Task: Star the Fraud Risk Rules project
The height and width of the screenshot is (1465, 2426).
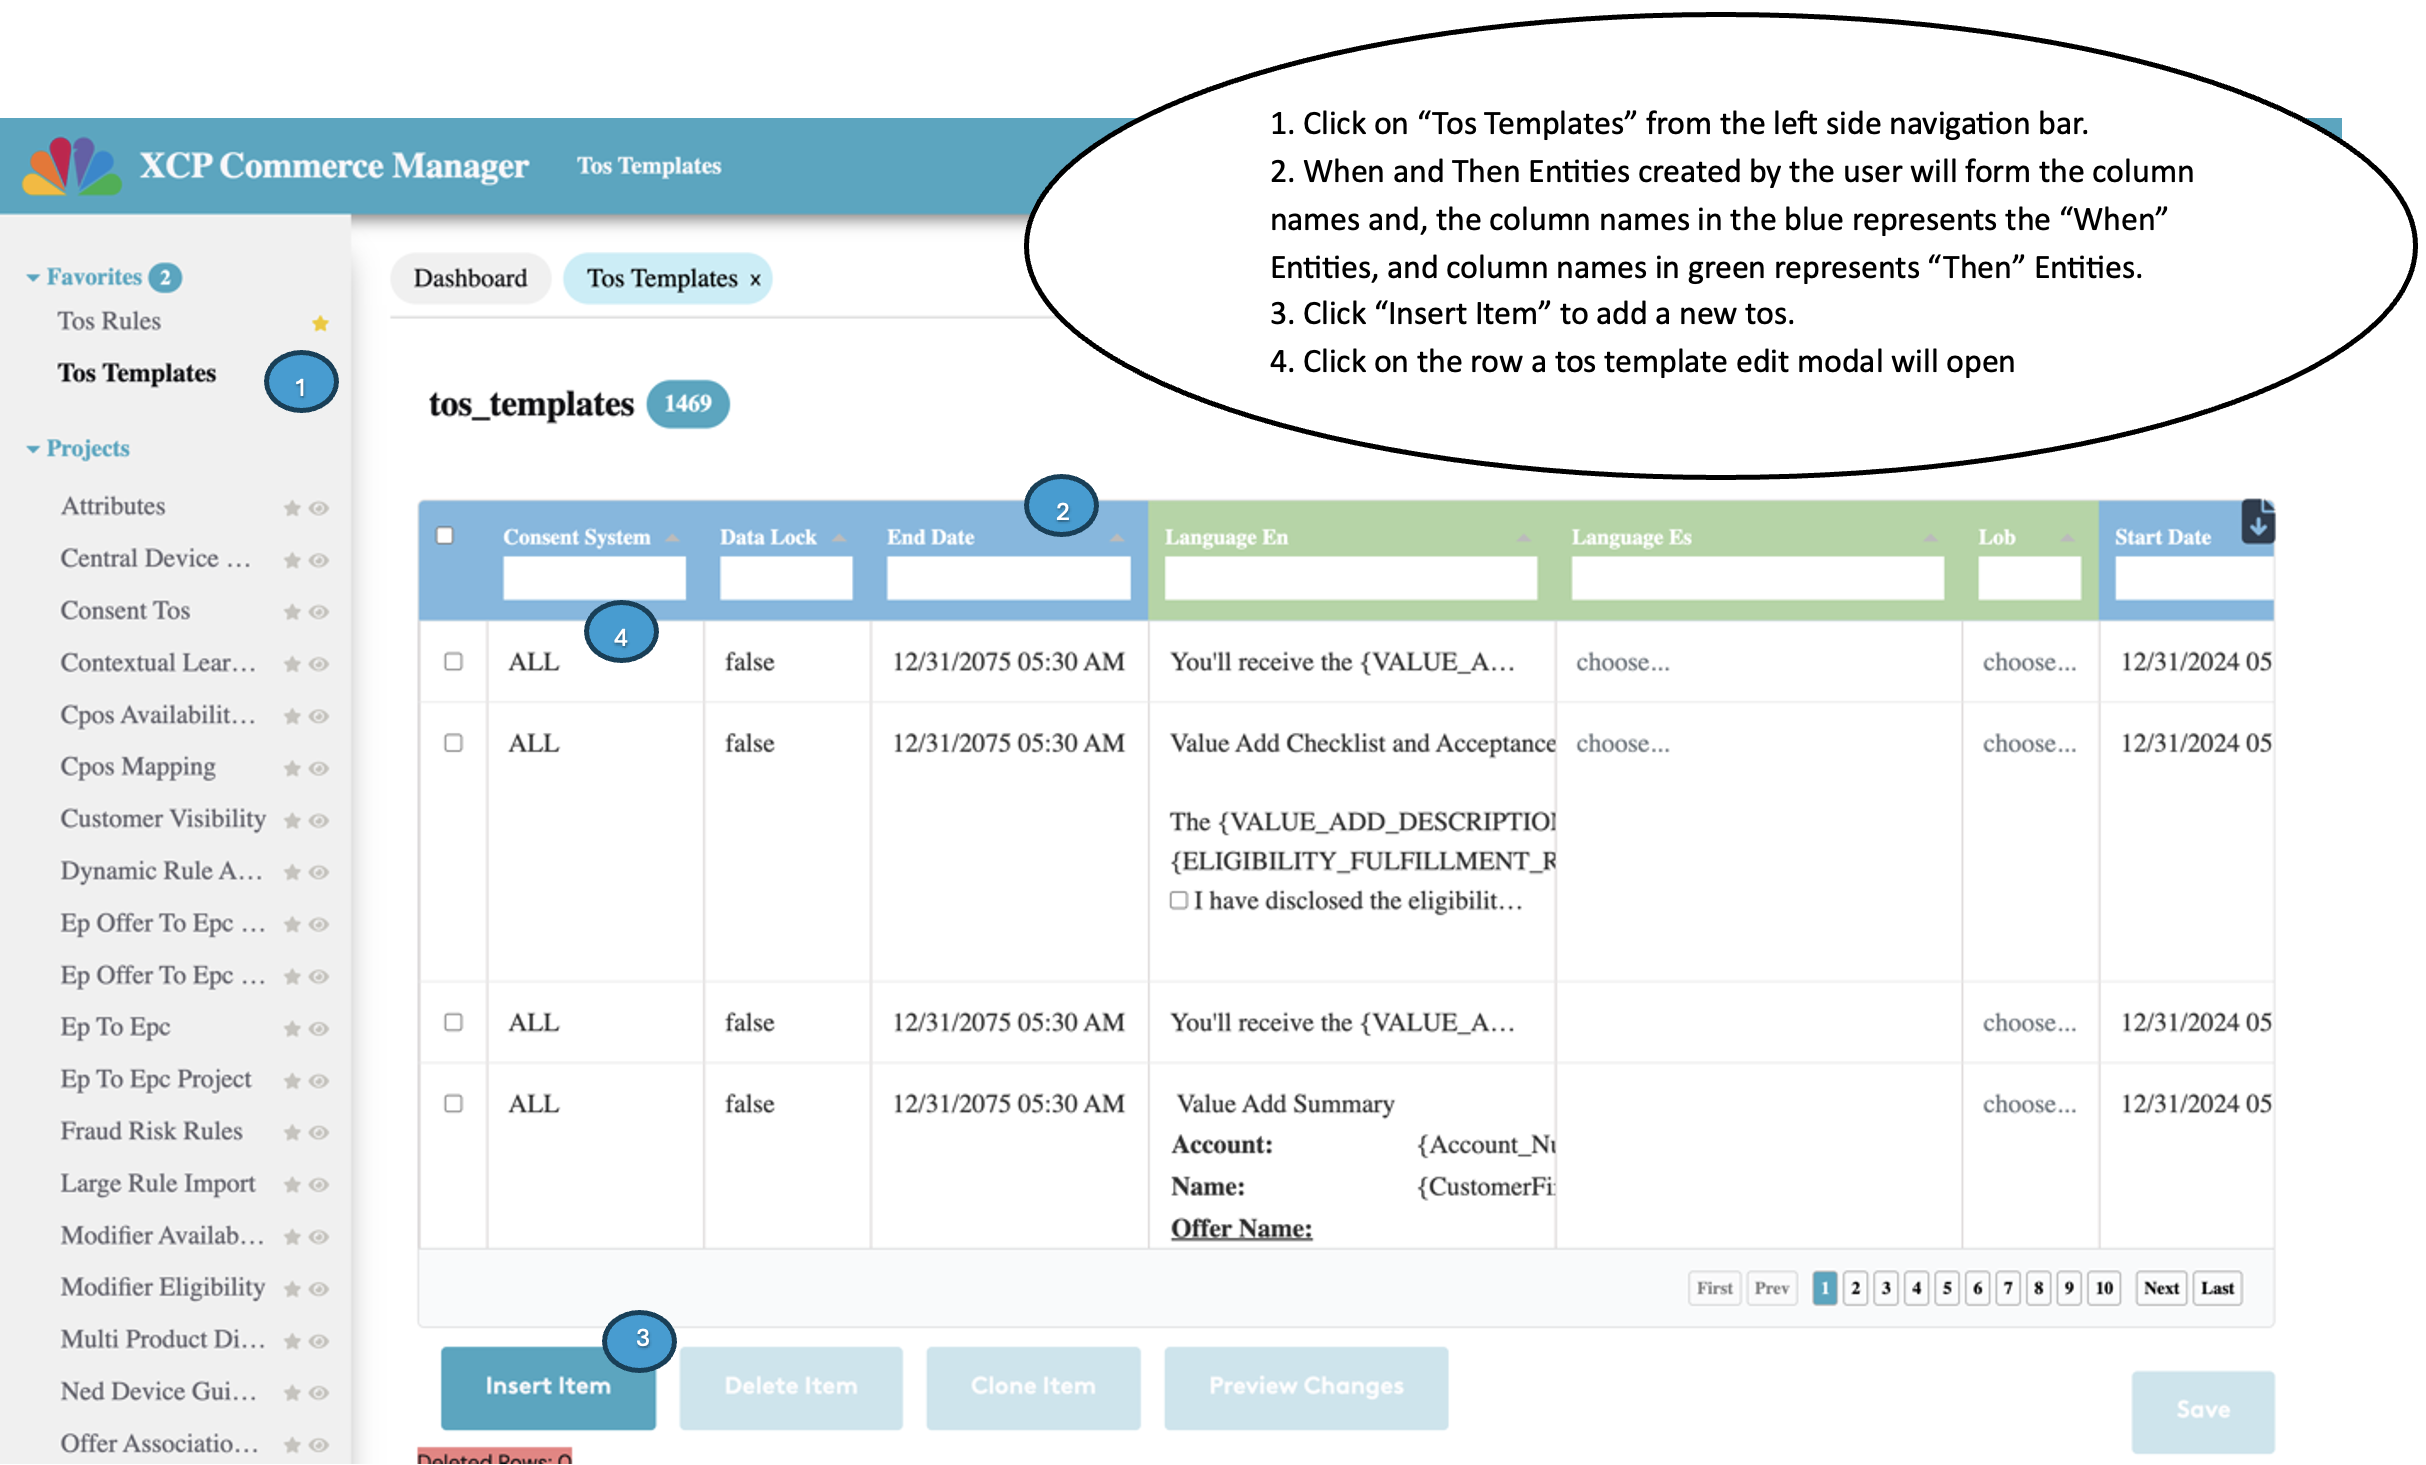Action: (292, 1132)
